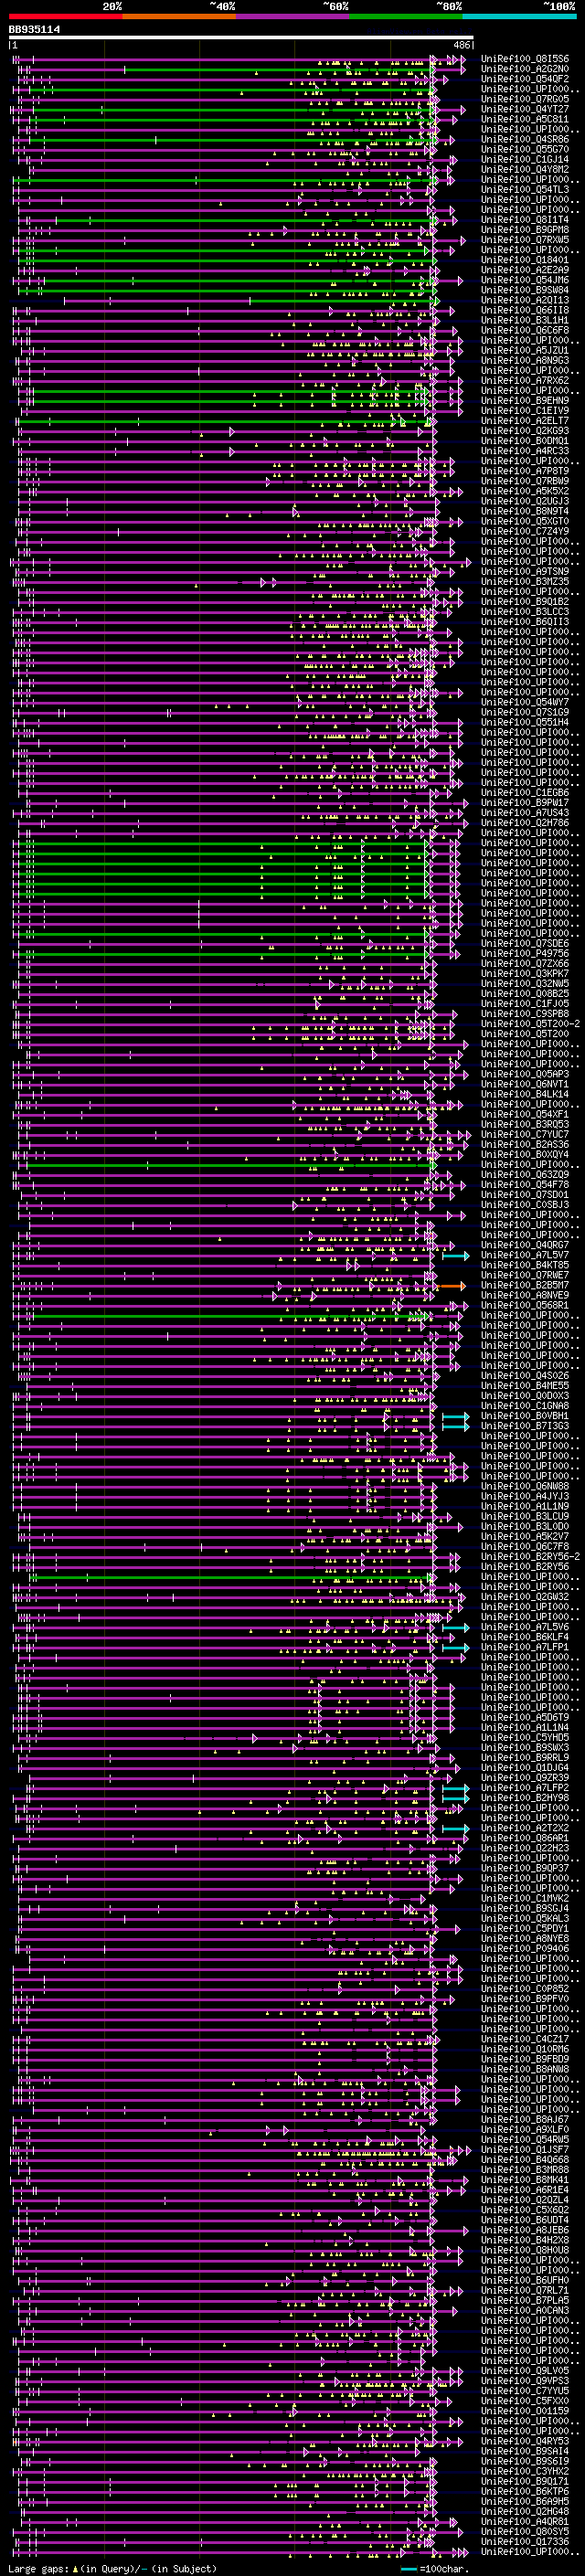This screenshot has height=2576, width=585.
Task: Click the orange ~40% identity legend bar
Action: (179, 16)
